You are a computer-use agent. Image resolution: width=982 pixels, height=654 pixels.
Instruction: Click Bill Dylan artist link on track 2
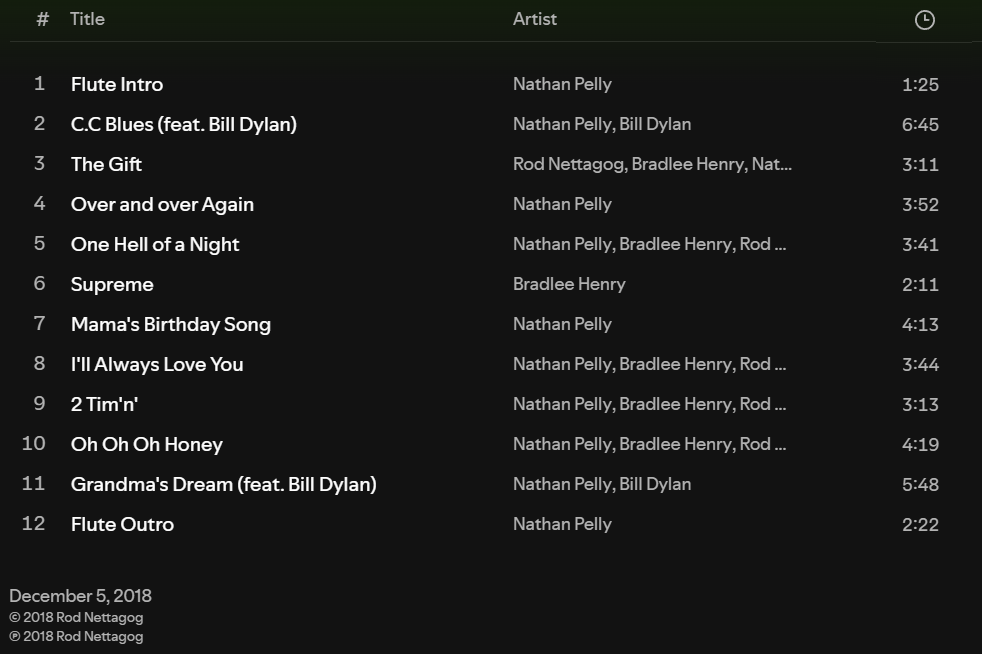tap(655, 125)
